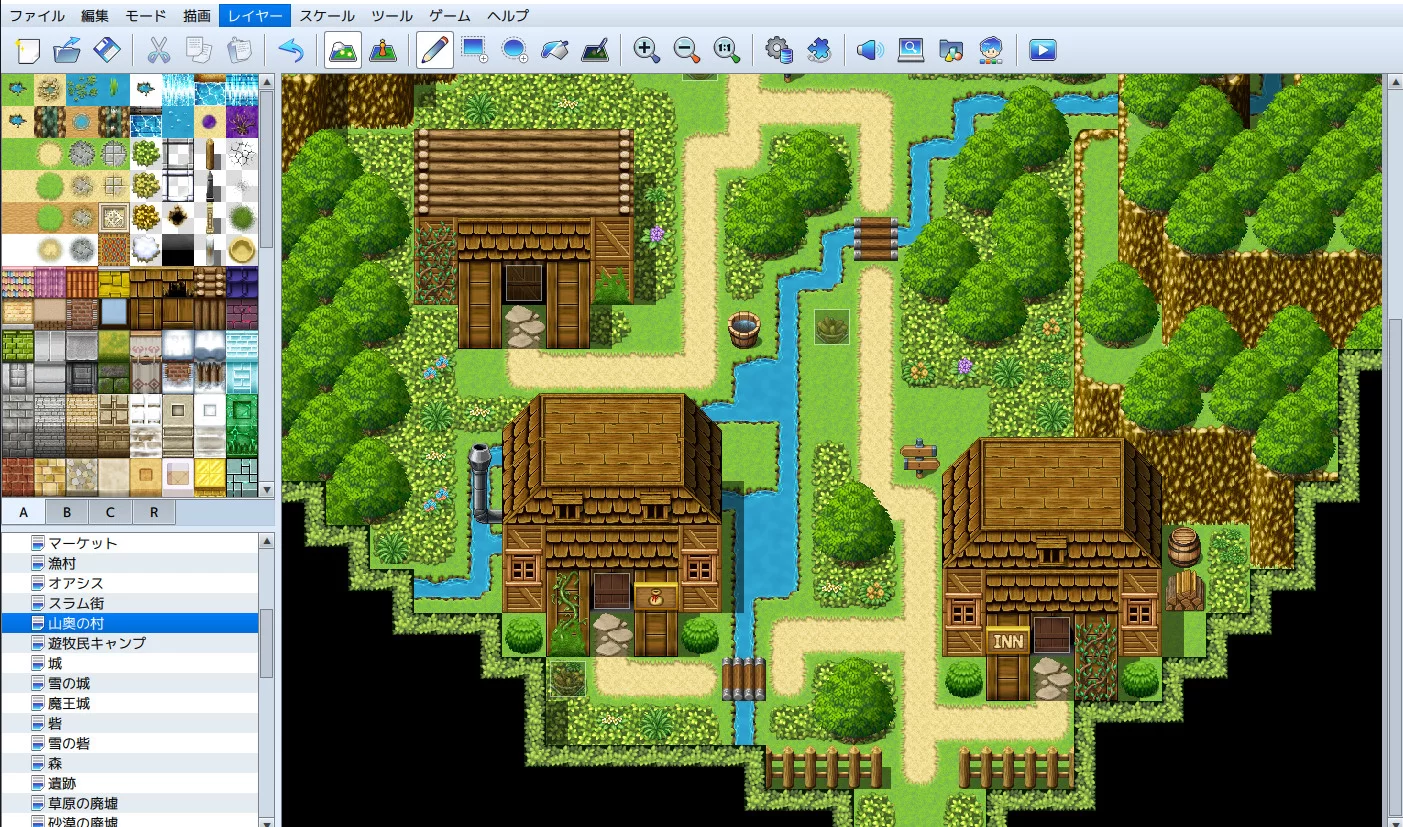Activate the Rectangle selection tool
This screenshot has width=1403, height=827.
pos(474,50)
